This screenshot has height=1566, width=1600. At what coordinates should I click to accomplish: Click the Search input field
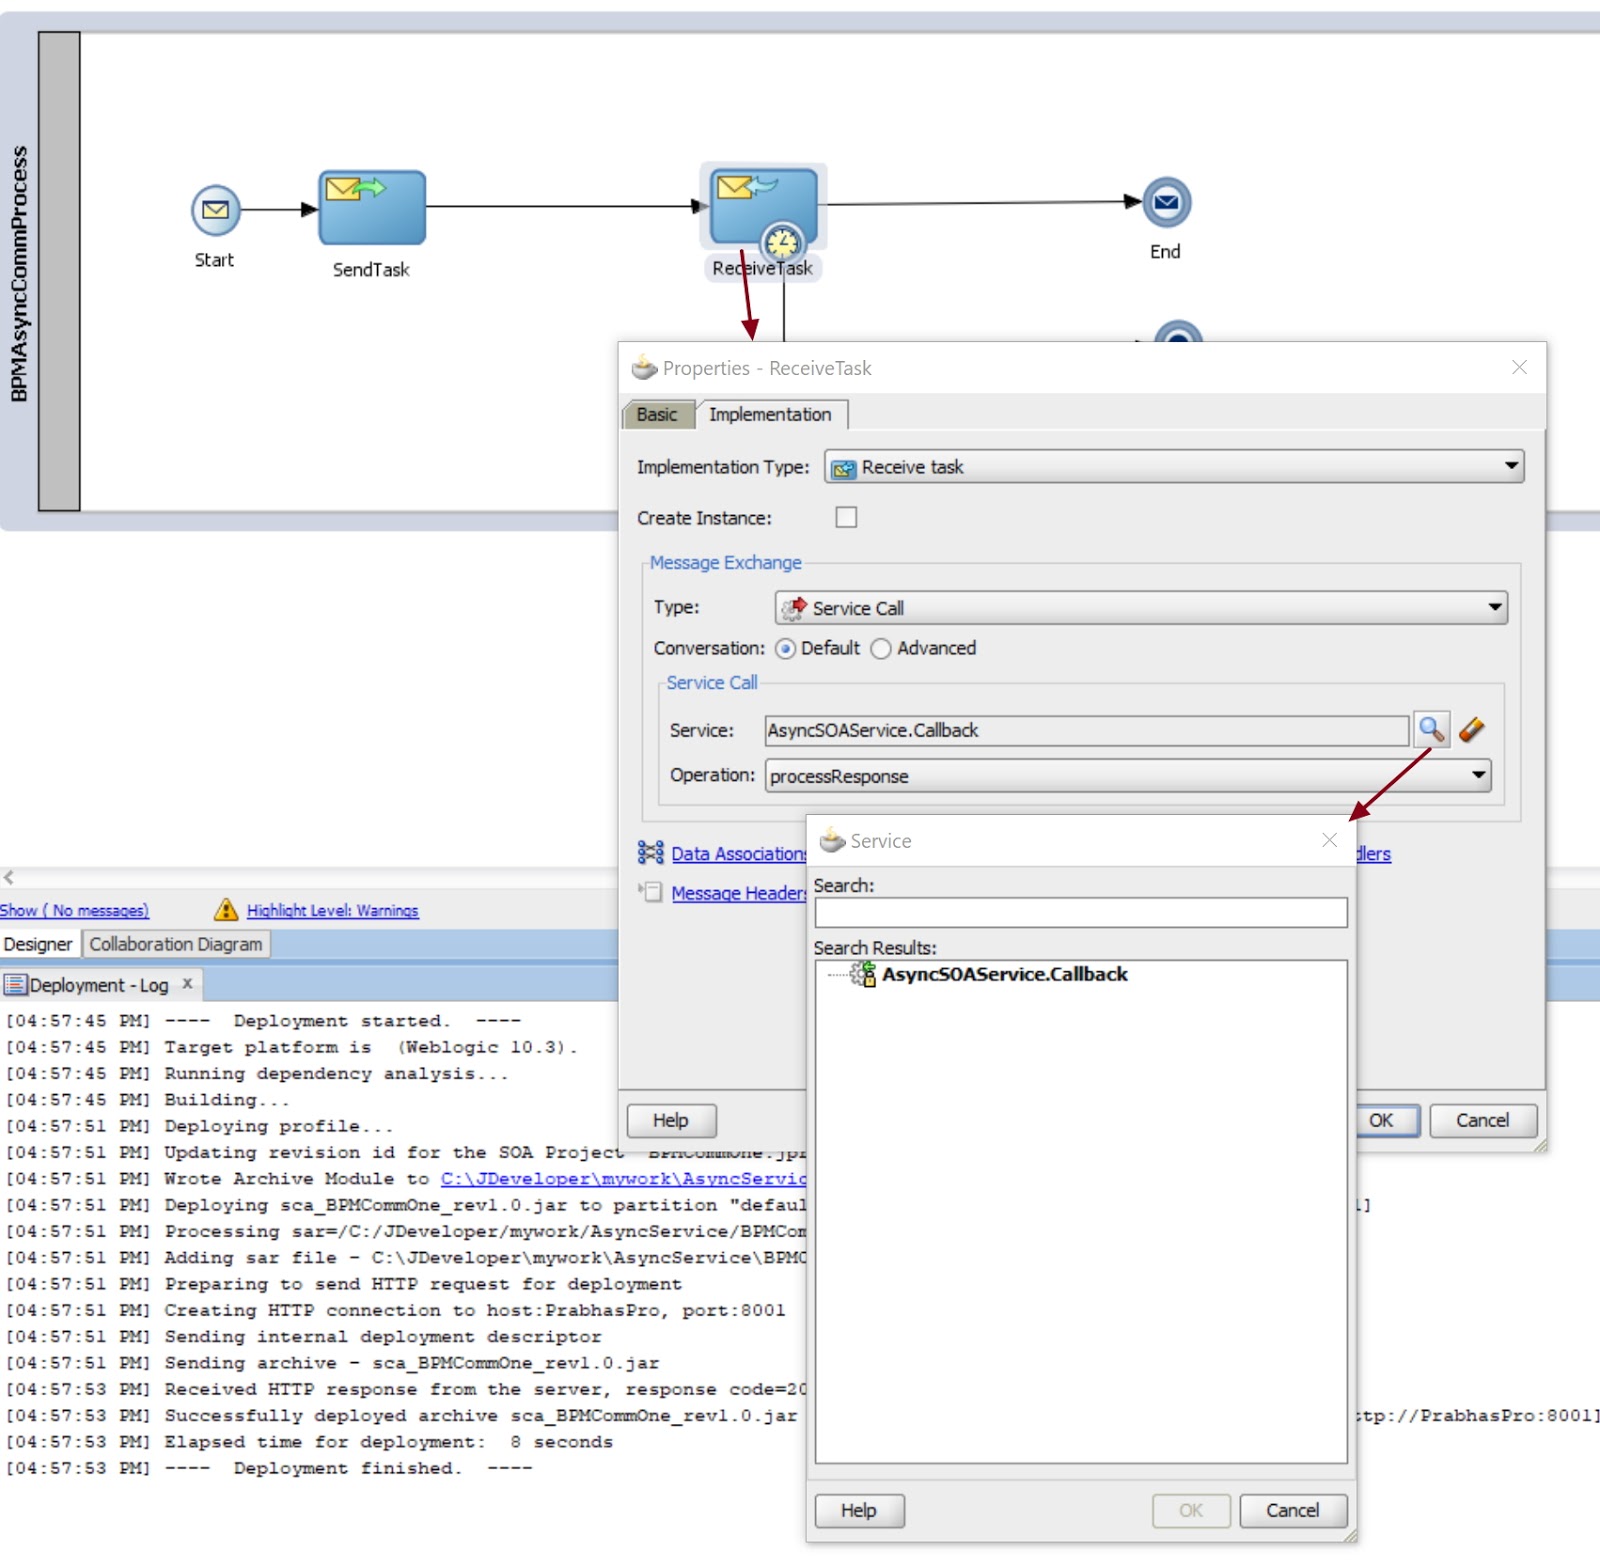pyautogui.click(x=1081, y=912)
